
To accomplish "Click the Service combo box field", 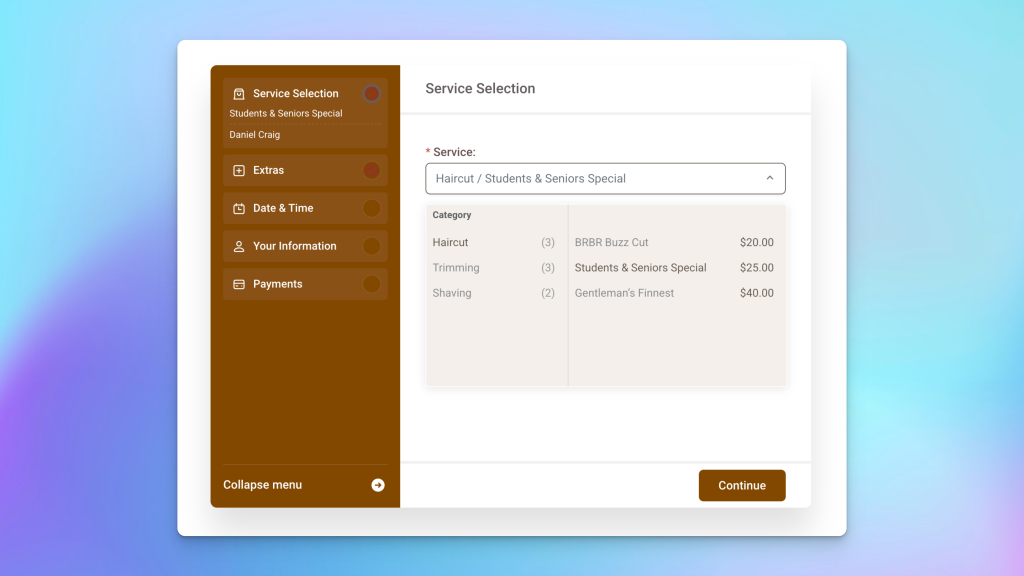I will click(605, 178).
